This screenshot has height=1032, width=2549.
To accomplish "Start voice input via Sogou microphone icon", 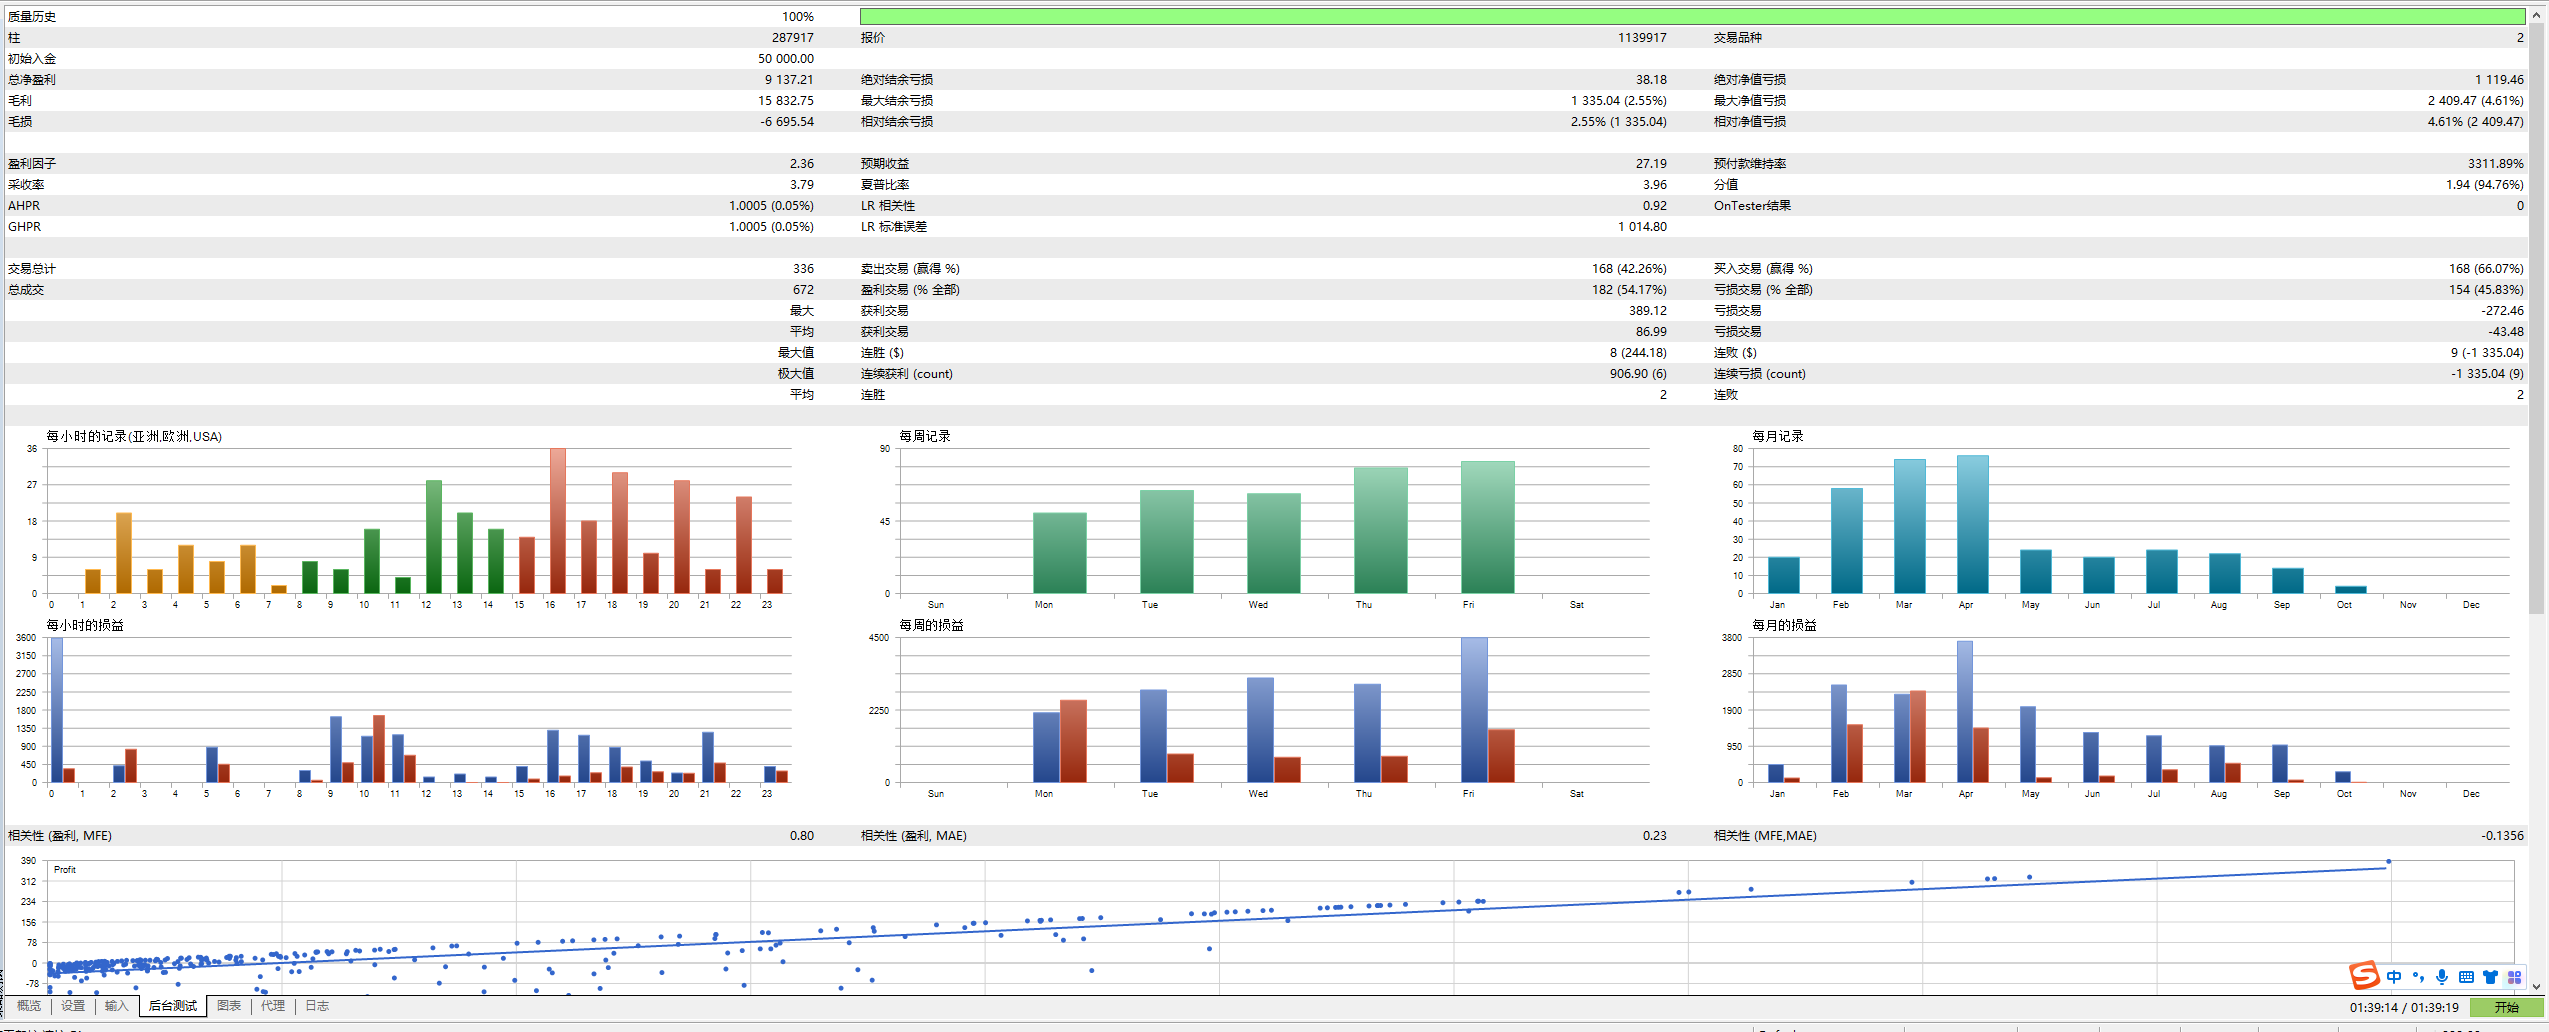I will 2442,977.
